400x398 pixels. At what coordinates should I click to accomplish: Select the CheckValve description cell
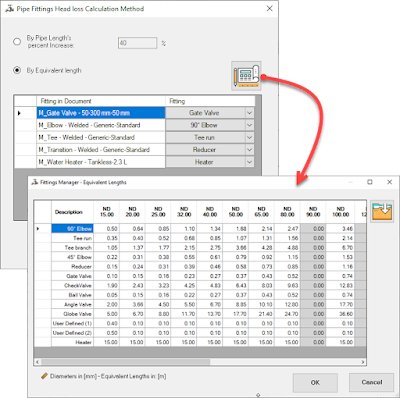(72, 286)
